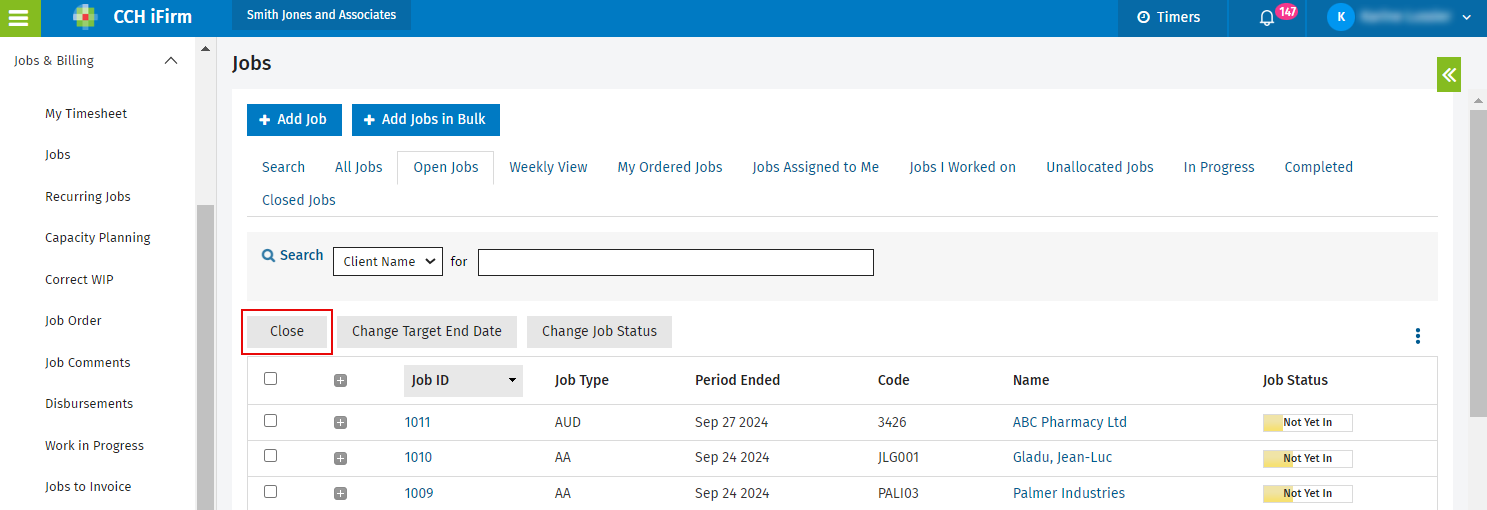Click job 1011 Not Yet In status bar
Screen dimensions: 1487x510
tap(1308, 423)
